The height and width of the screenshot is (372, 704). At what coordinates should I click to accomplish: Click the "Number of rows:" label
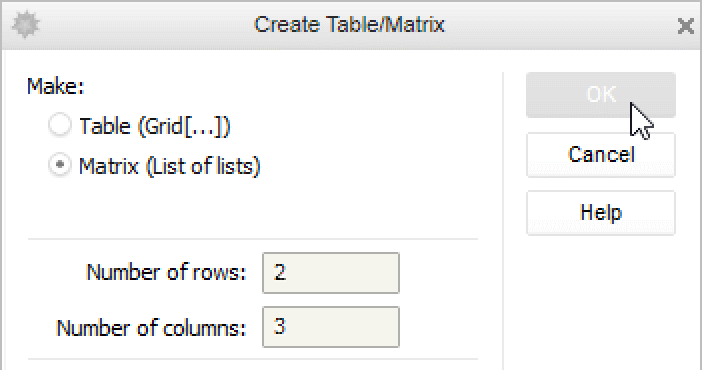tap(166, 272)
